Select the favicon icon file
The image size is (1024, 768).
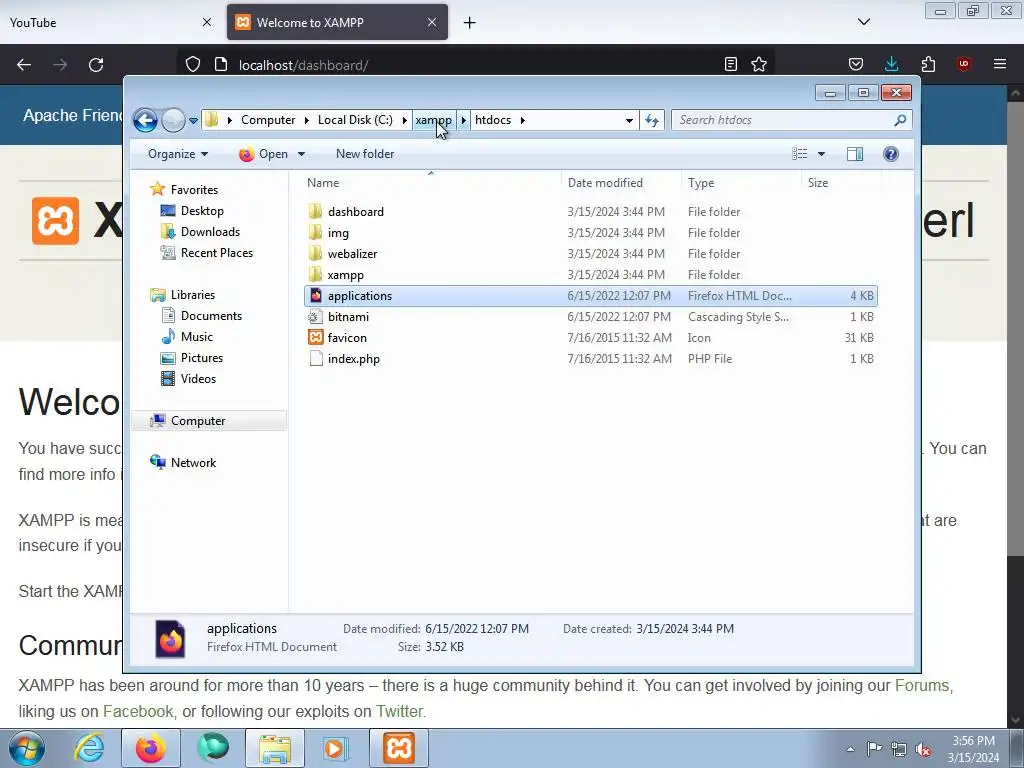point(590,338)
